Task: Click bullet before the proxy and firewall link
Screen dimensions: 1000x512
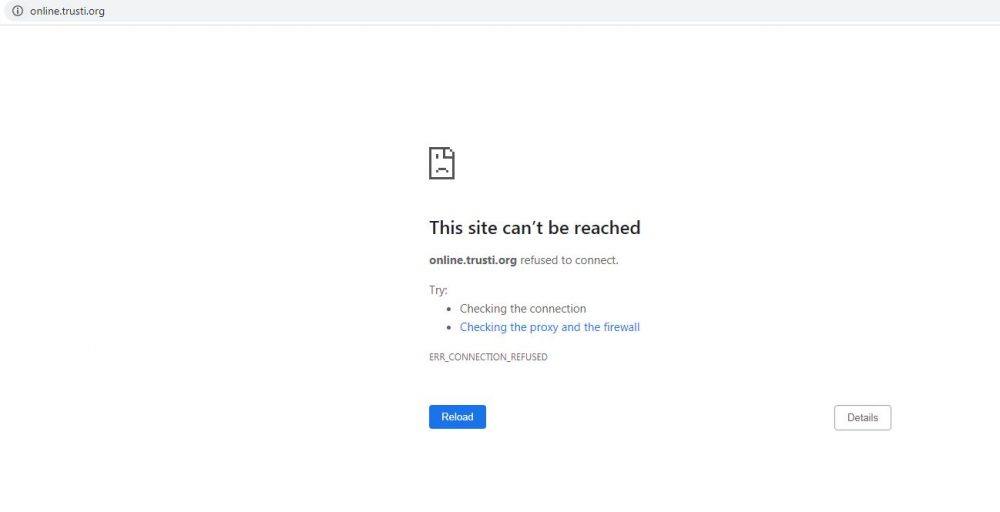Action: click(449, 328)
